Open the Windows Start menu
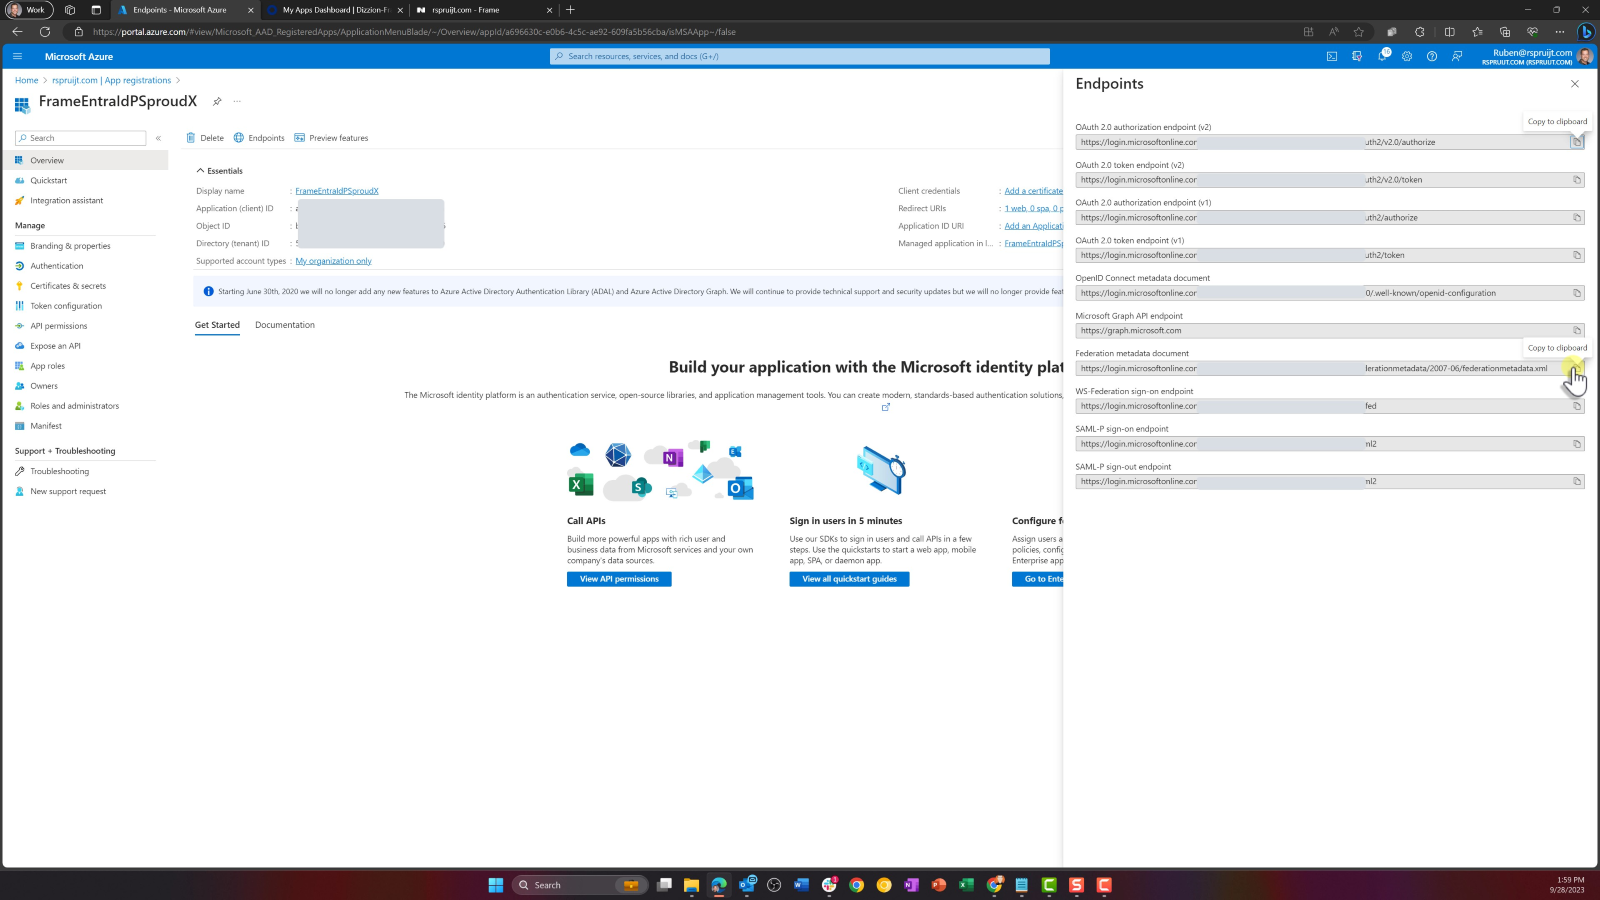Screen dimensions: 1600x900 [495, 885]
